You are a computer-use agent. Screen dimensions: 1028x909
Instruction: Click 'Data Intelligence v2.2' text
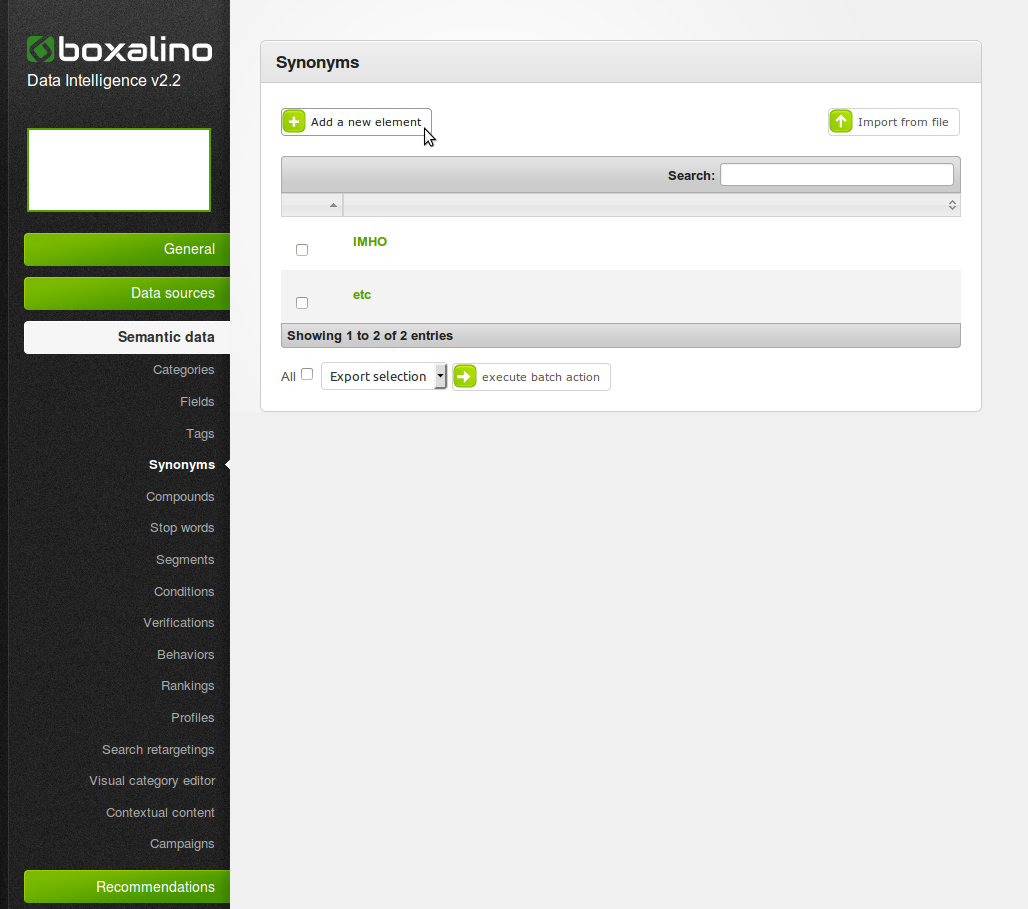click(104, 81)
